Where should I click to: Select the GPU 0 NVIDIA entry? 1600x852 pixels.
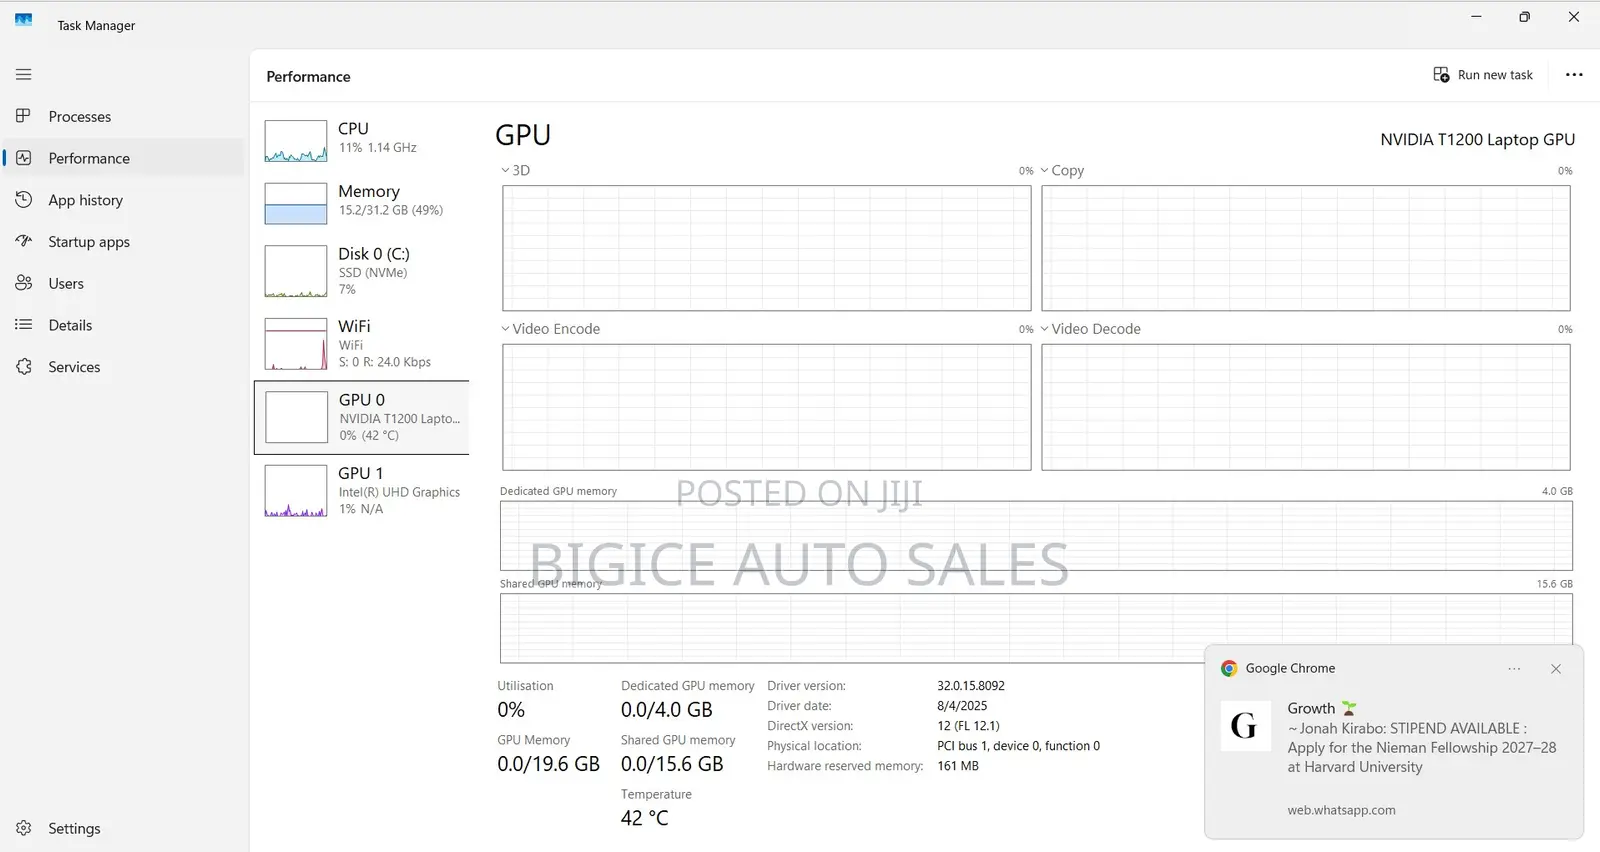click(x=362, y=417)
